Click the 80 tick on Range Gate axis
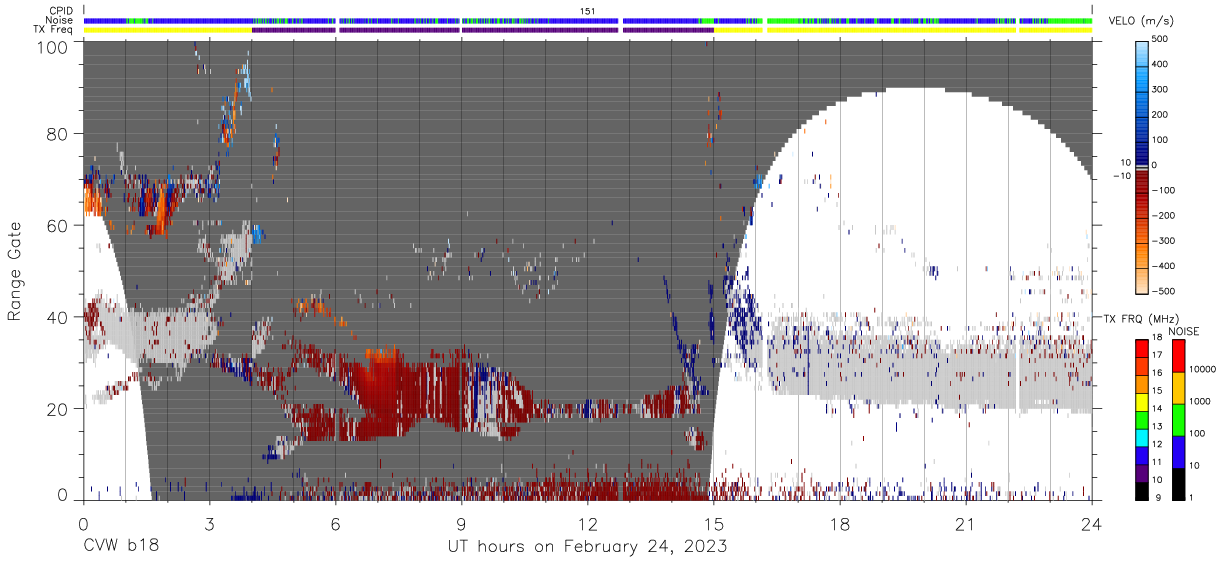The height and width of the screenshot is (567, 1228). (x=57, y=133)
